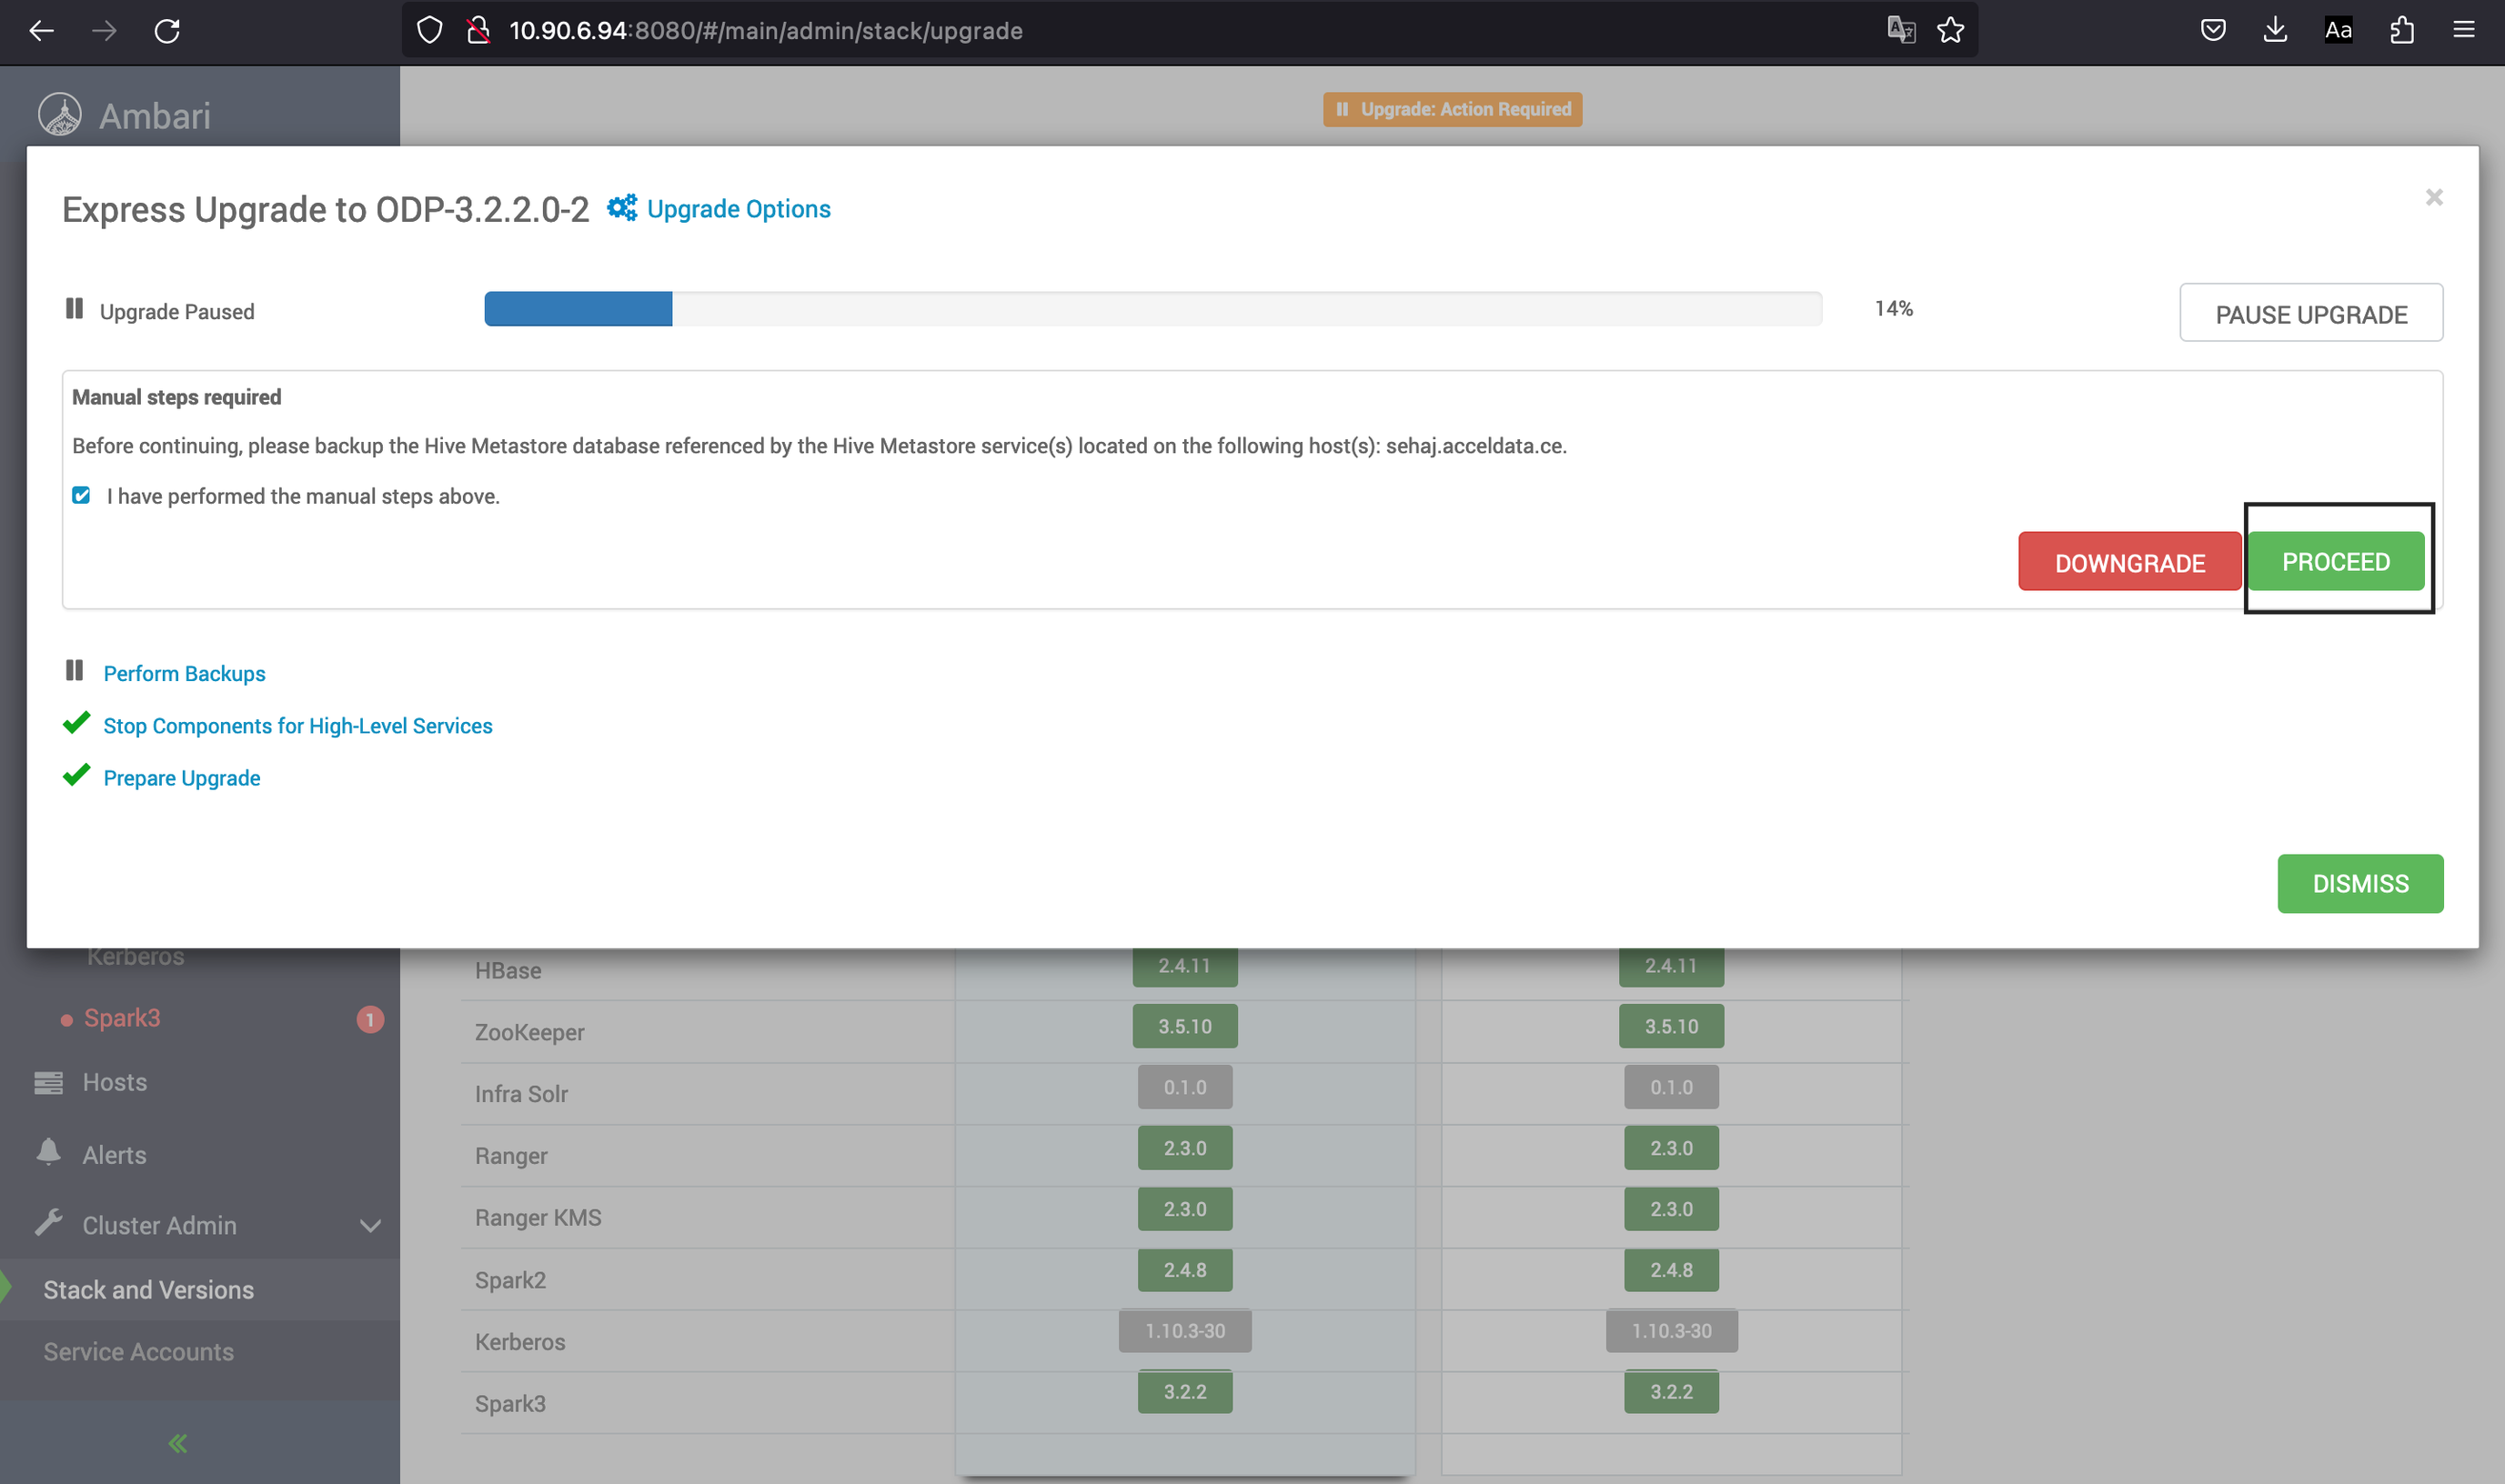
Task: Click the Hosts server icon
Action: coord(49,1083)
